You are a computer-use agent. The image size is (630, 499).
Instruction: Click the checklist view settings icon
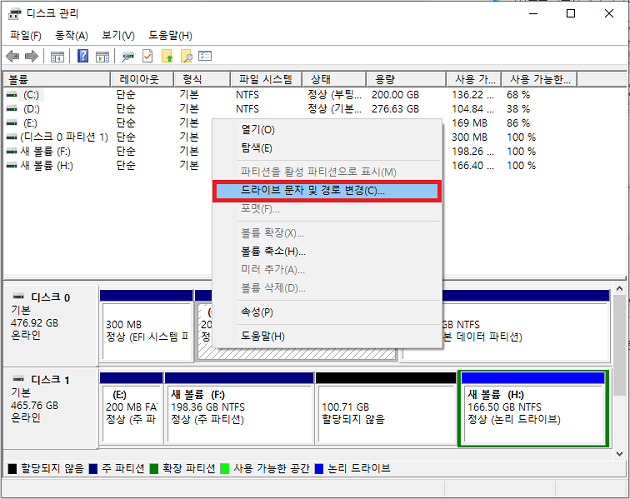(205, 56)
